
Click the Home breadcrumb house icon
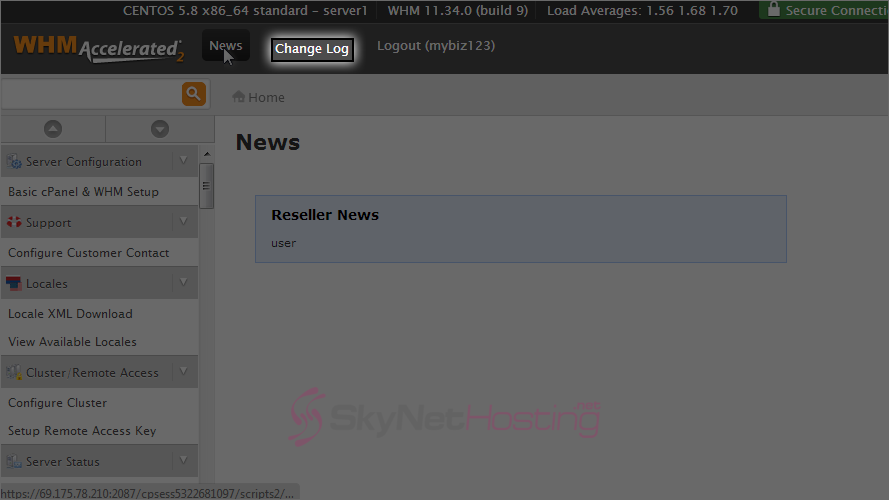point(238,96)
